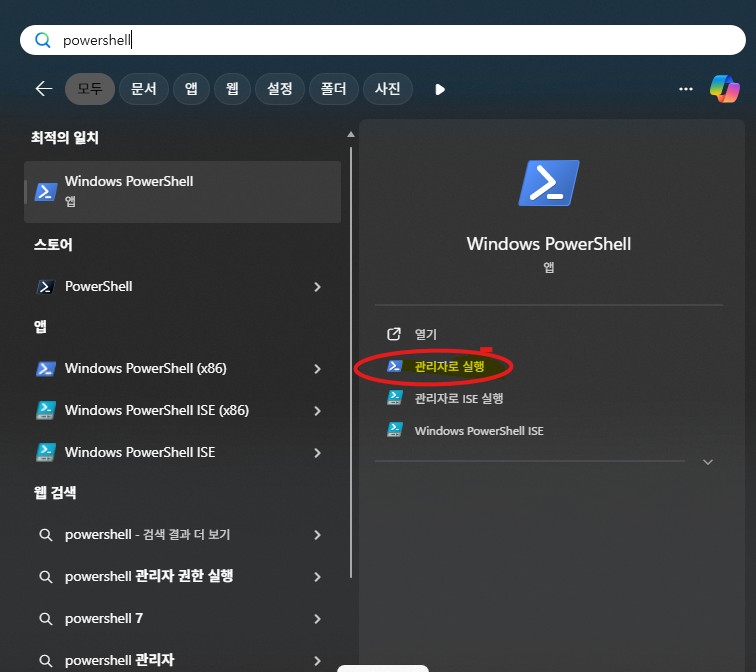This screenshot has width=756, height=672.
Task: Click the ISE icon next to 관리자로 ISE 실행
Action: pos(394,398)
